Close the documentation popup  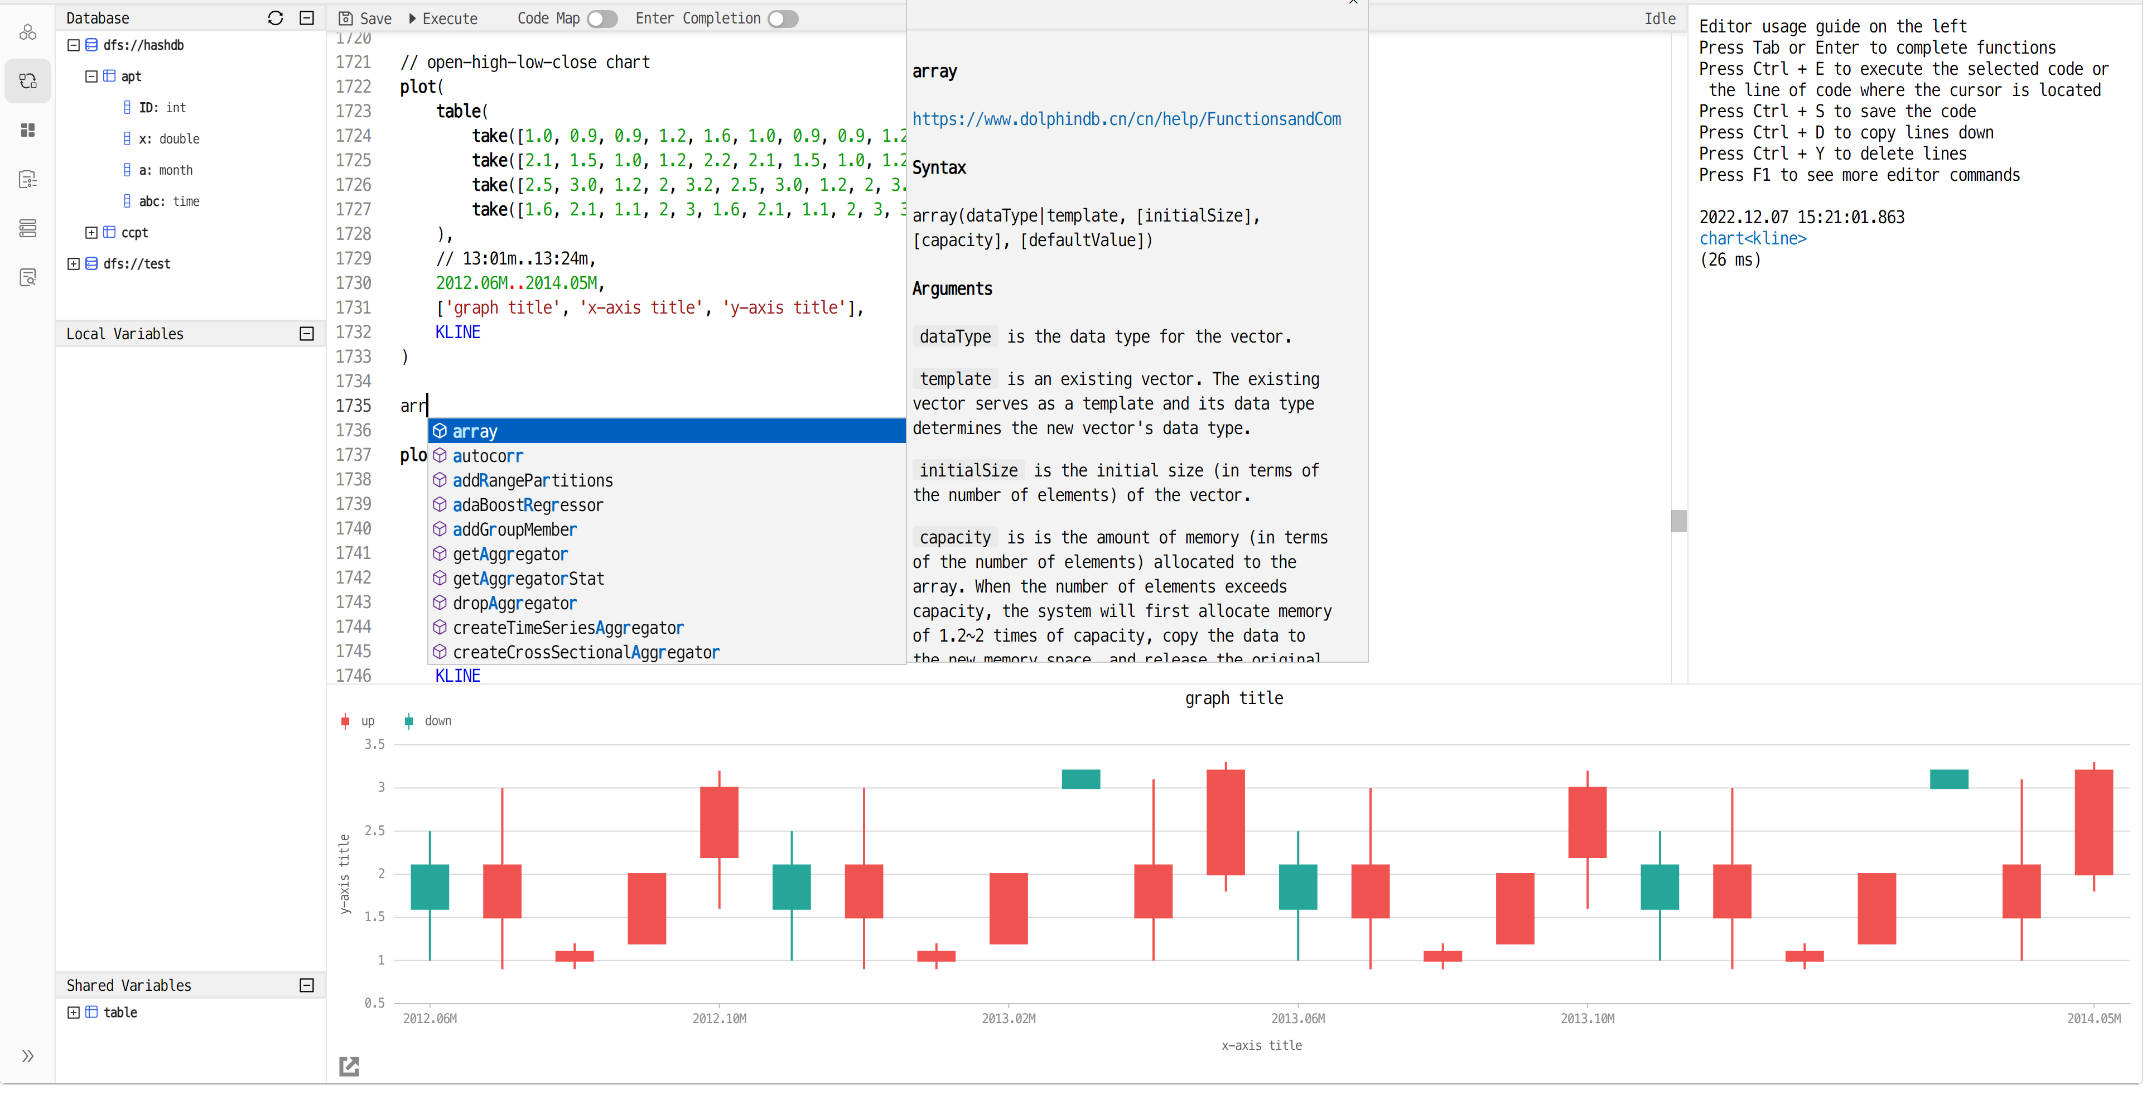1353,2
